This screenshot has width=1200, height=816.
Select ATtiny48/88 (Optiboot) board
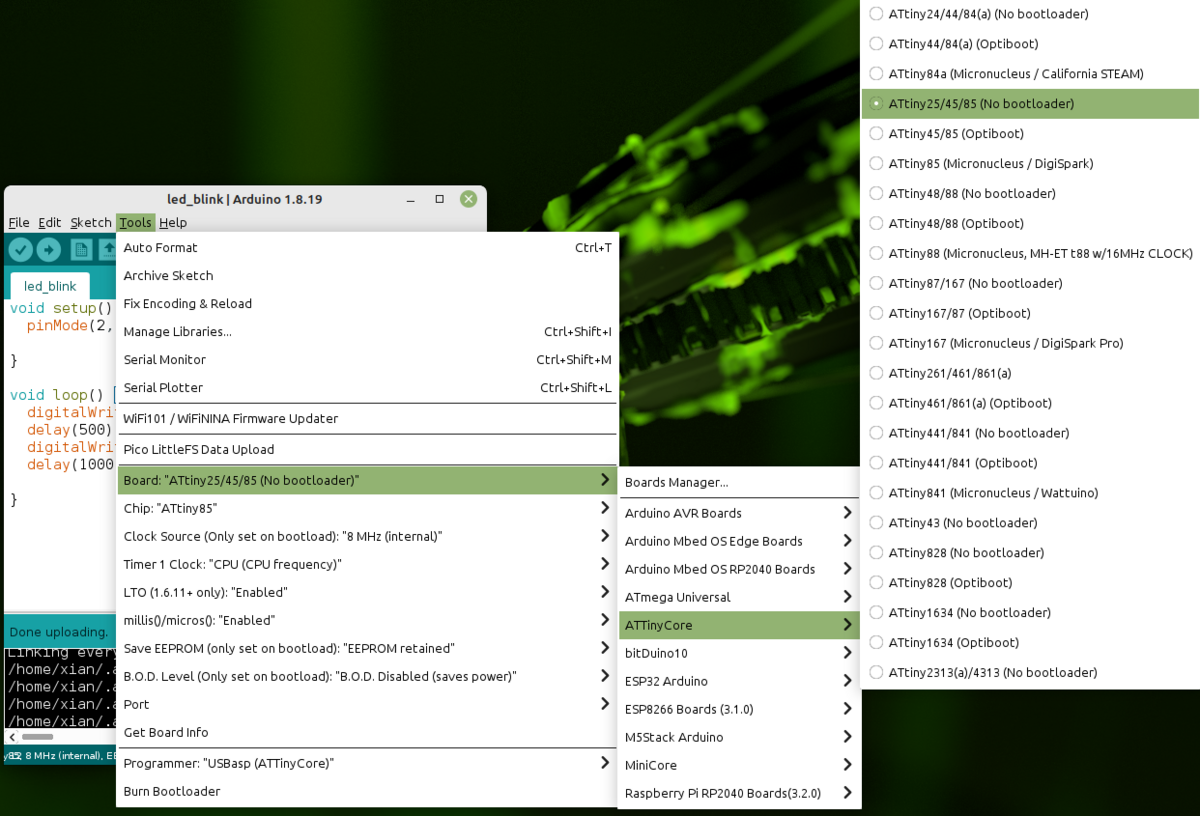pos(1030,224)
